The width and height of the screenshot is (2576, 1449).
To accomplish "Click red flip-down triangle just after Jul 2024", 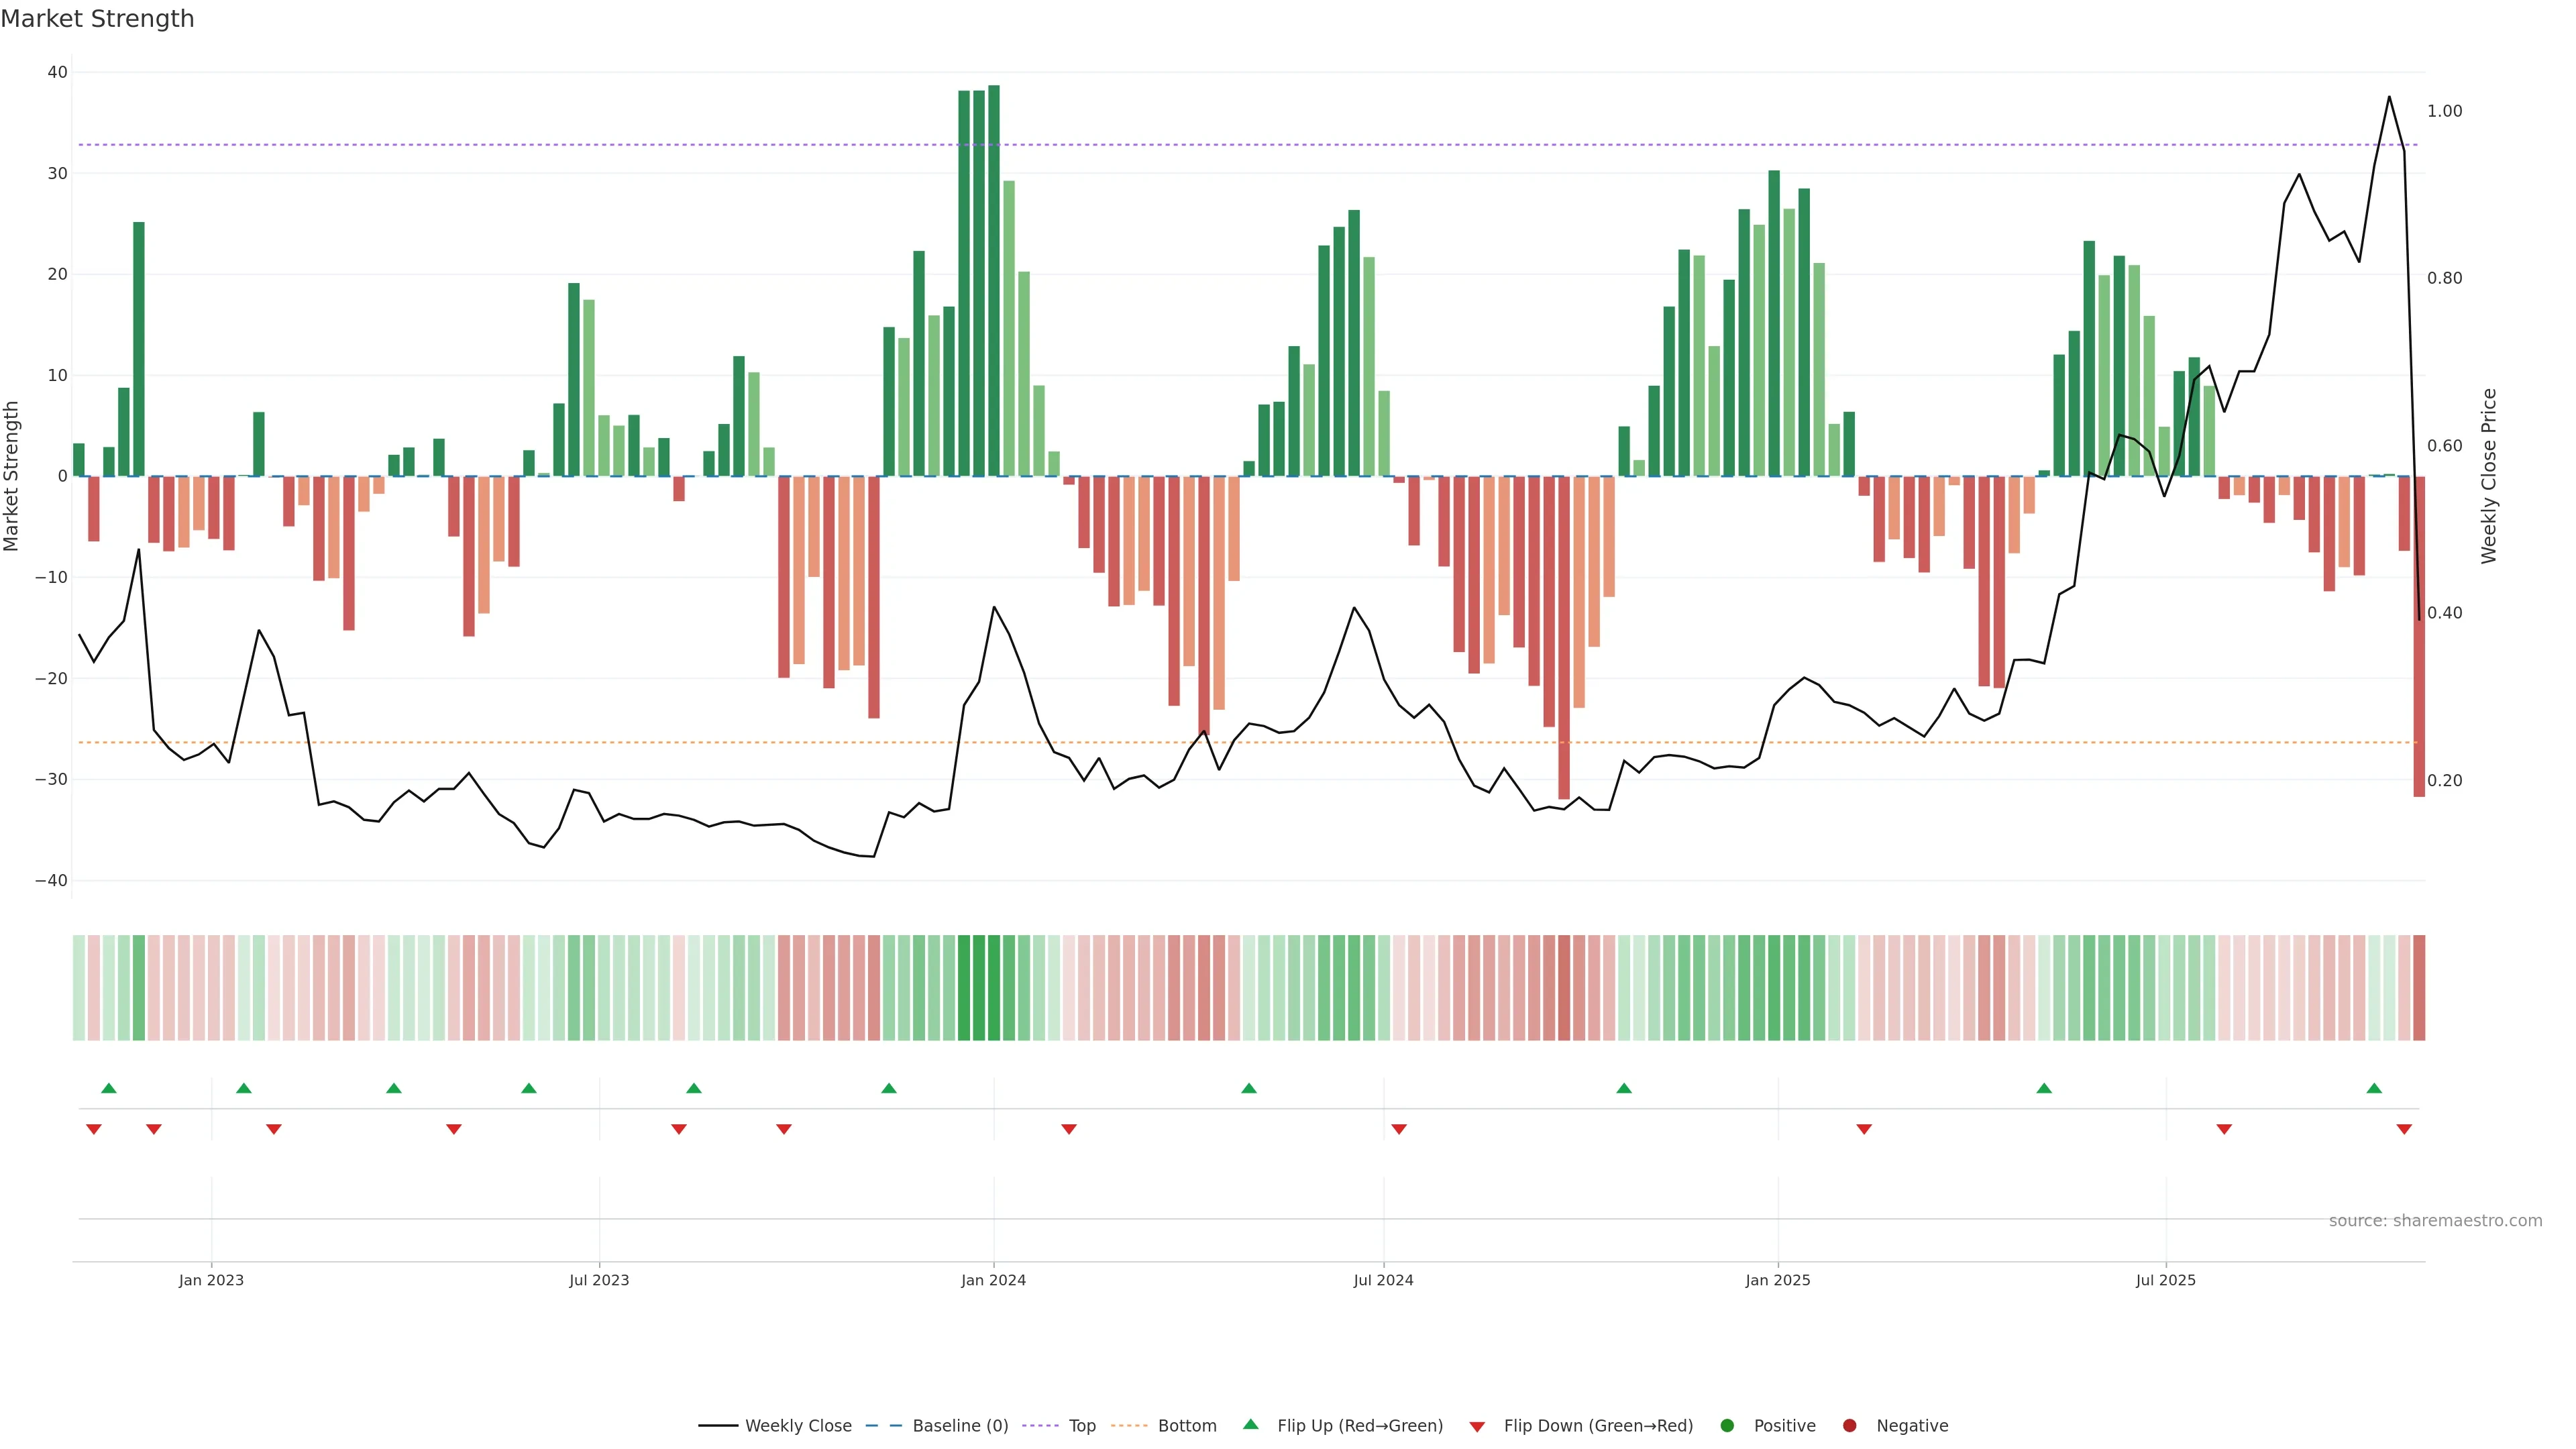I will [x=1399, y=1129].
